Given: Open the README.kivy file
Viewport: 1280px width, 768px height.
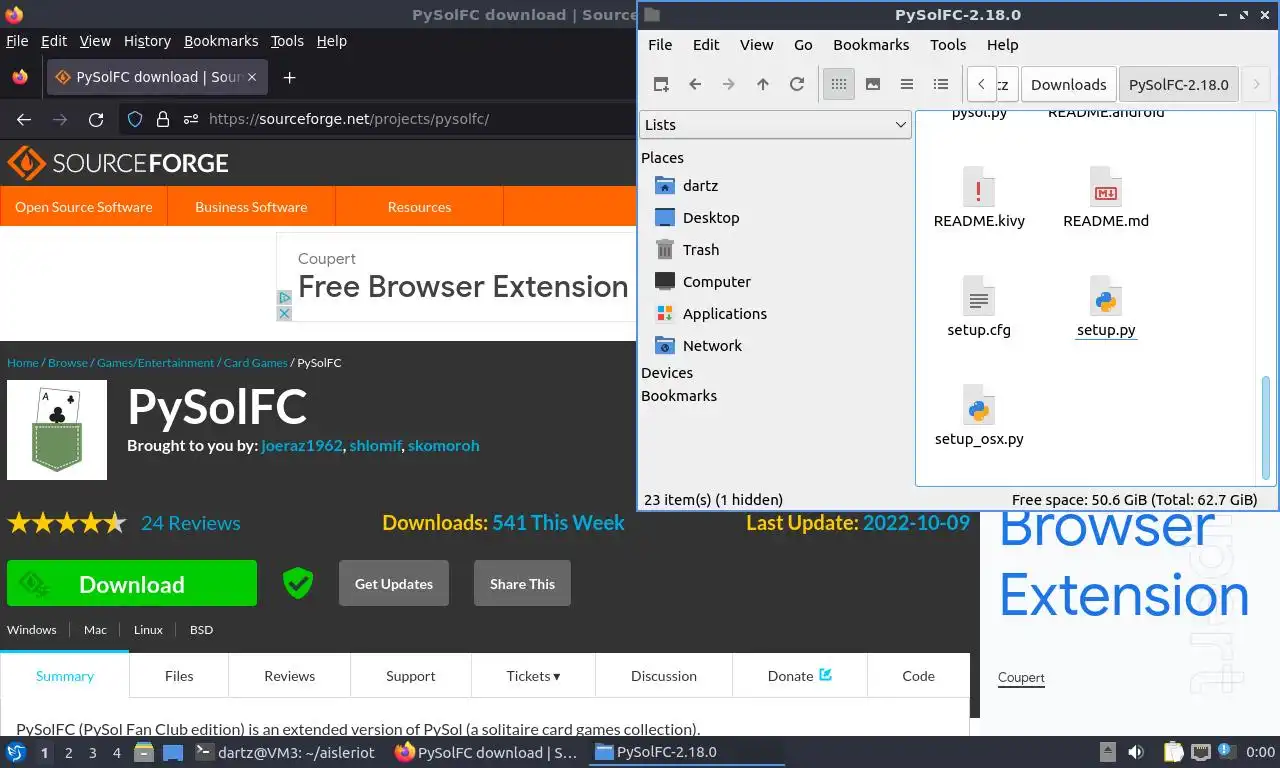Looking at the screenshot, I should pyautogui.click(x=979, y=198).
